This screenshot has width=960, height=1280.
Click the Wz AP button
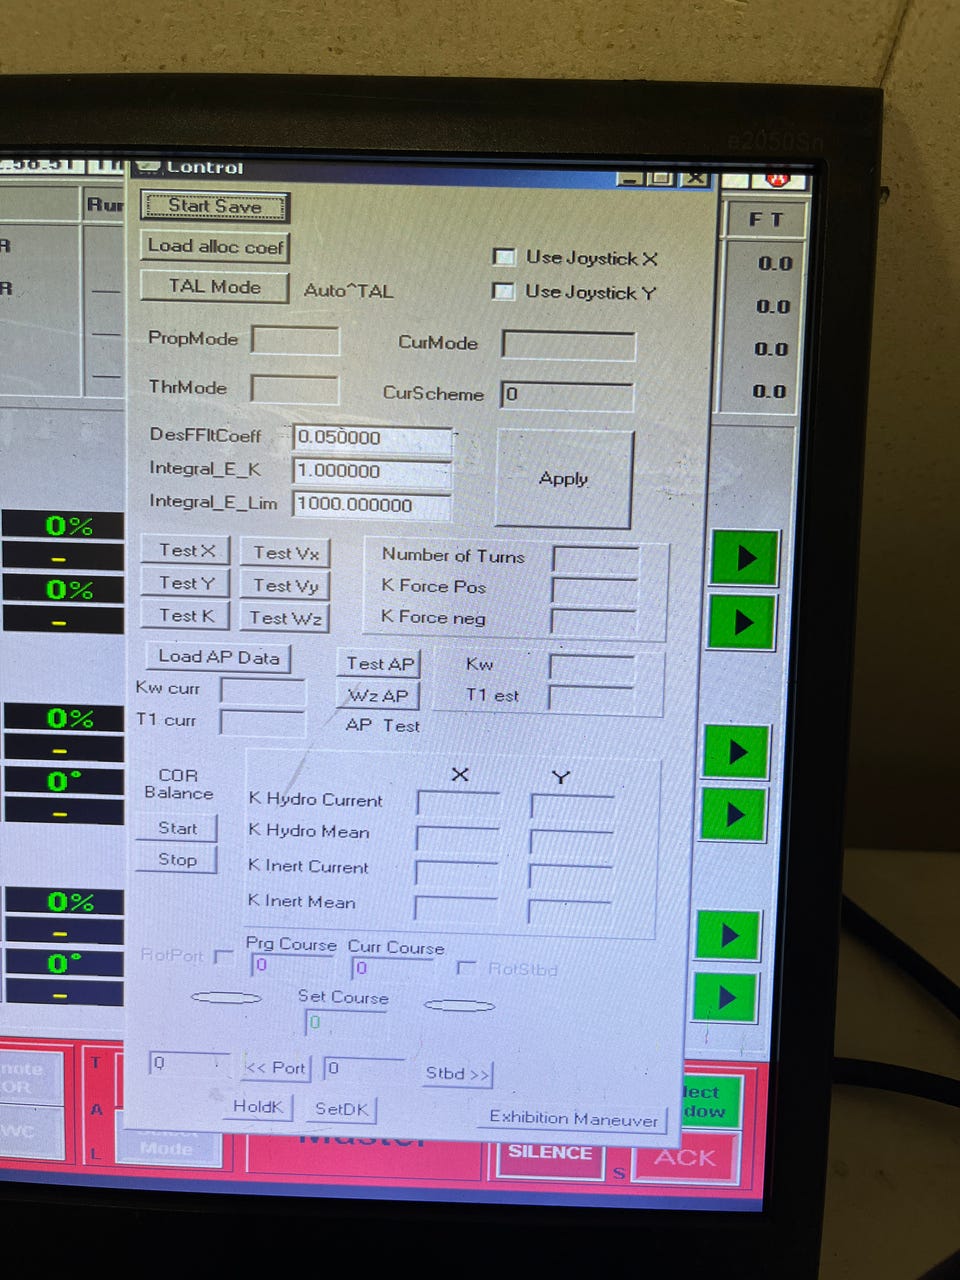click(x=378, y=695)
